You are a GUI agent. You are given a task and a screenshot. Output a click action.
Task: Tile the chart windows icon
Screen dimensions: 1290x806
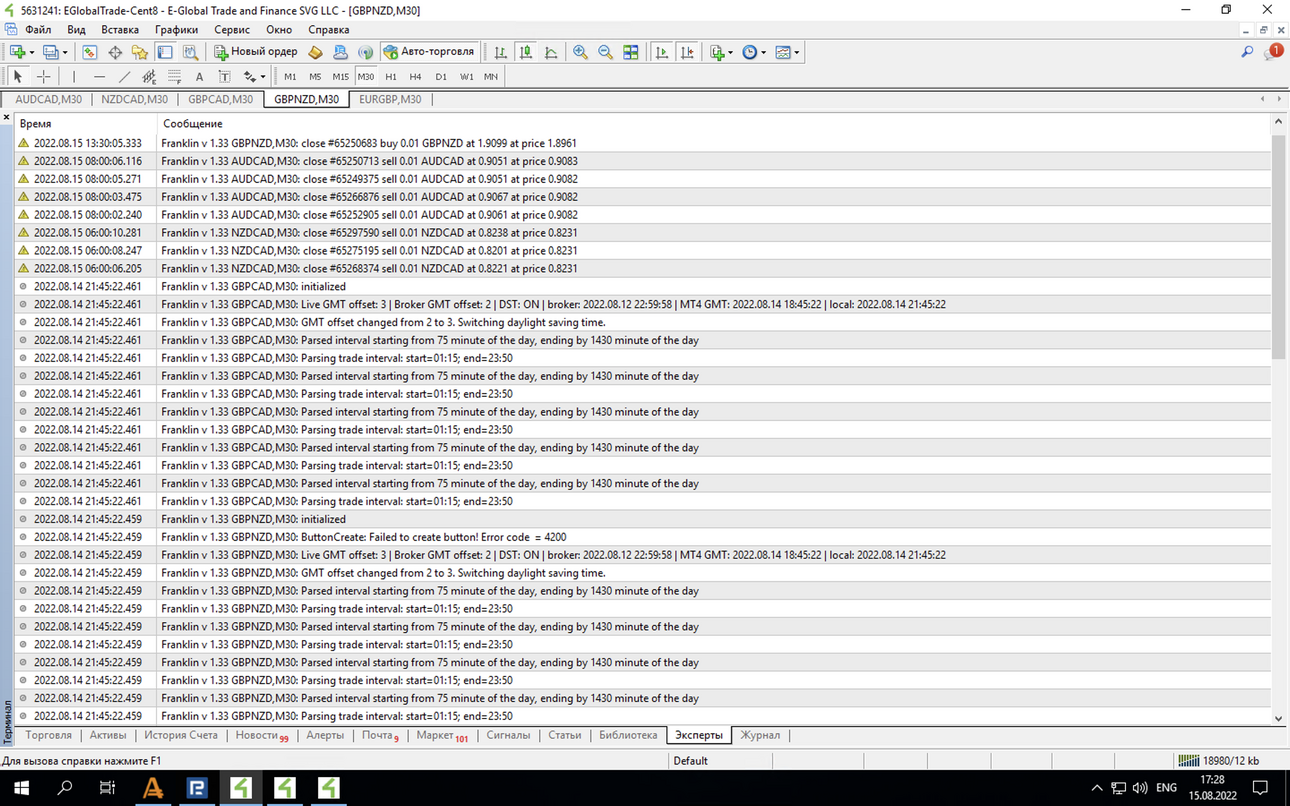coord(631,52)
